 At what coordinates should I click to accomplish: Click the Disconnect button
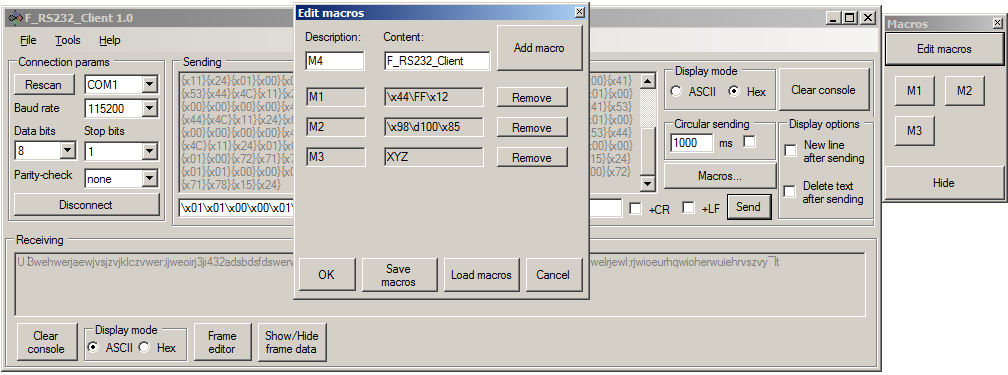pos(86,205)
